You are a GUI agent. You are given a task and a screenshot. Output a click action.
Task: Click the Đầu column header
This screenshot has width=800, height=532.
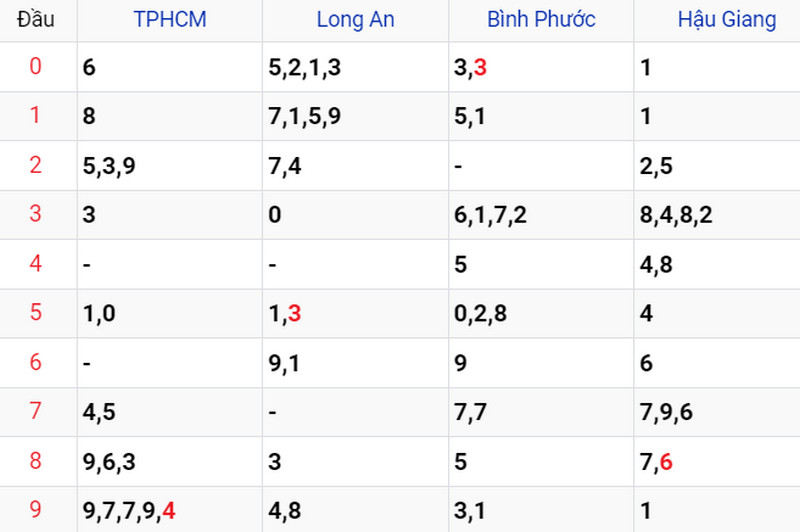click(35, 19)
